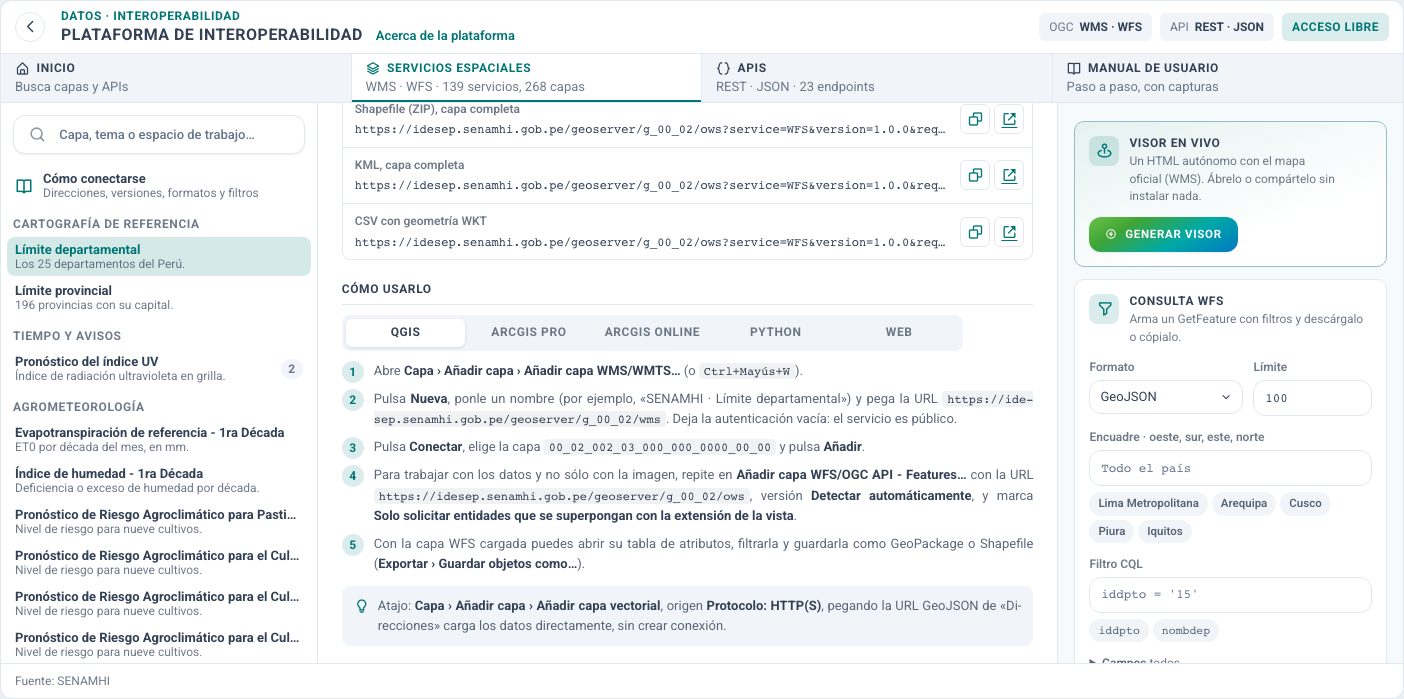Choose the Iquitos extent chip
Screen dimensions: 1404x699
click(1164, 531)
